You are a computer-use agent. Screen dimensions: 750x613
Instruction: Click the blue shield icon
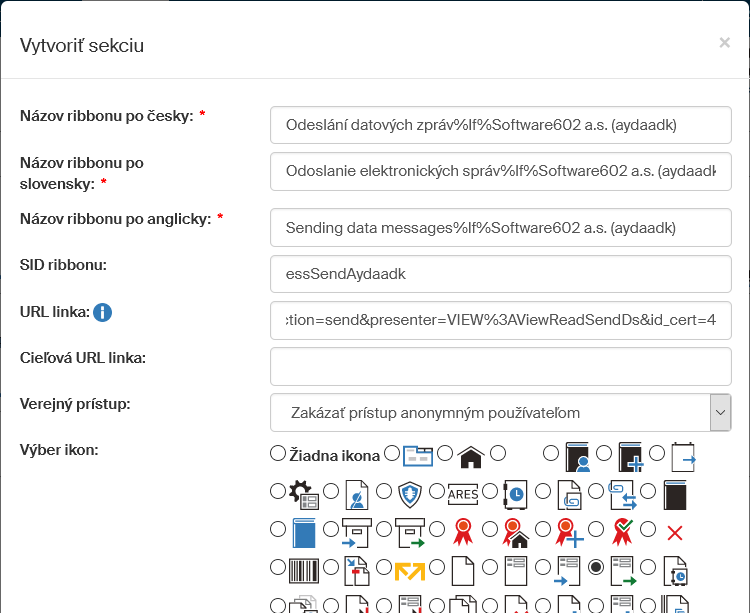[410, 493]
